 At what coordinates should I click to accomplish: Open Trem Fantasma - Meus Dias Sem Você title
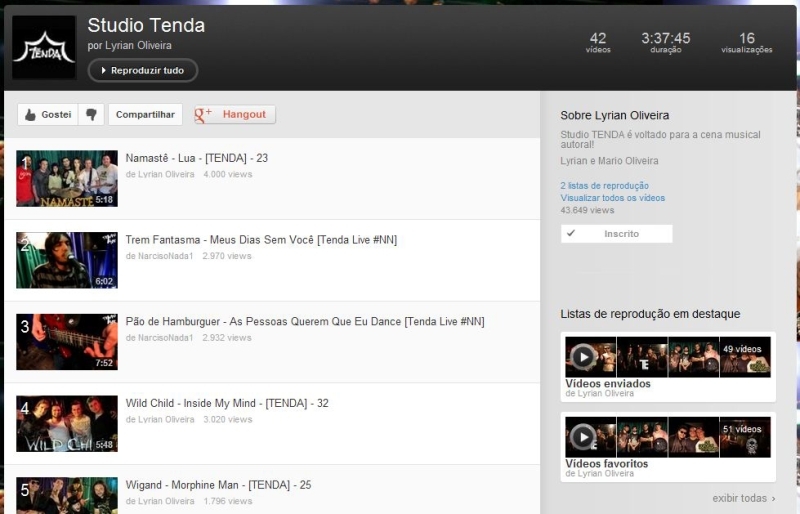click(261, 240)
